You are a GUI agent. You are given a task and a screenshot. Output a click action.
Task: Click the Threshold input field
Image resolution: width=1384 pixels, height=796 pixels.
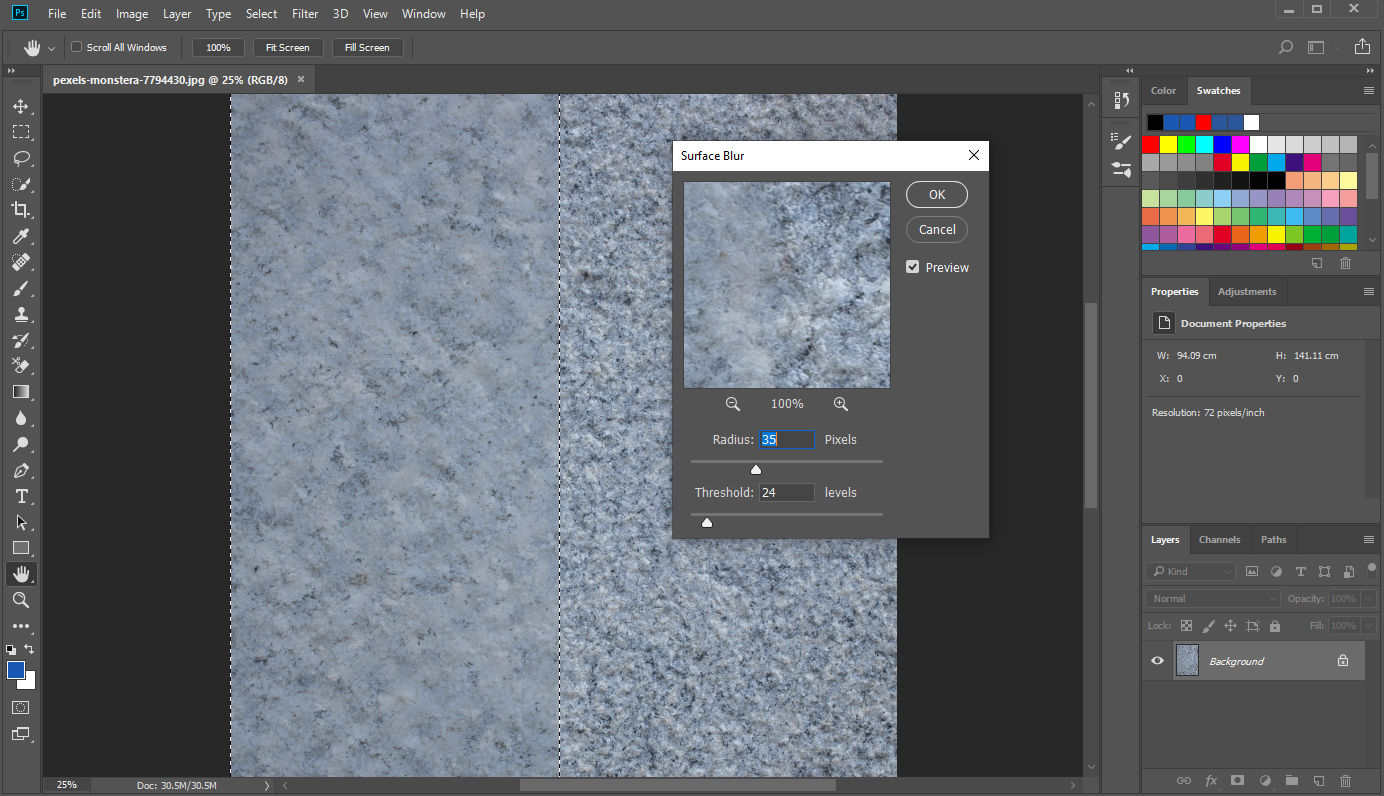tap(786, 492)
